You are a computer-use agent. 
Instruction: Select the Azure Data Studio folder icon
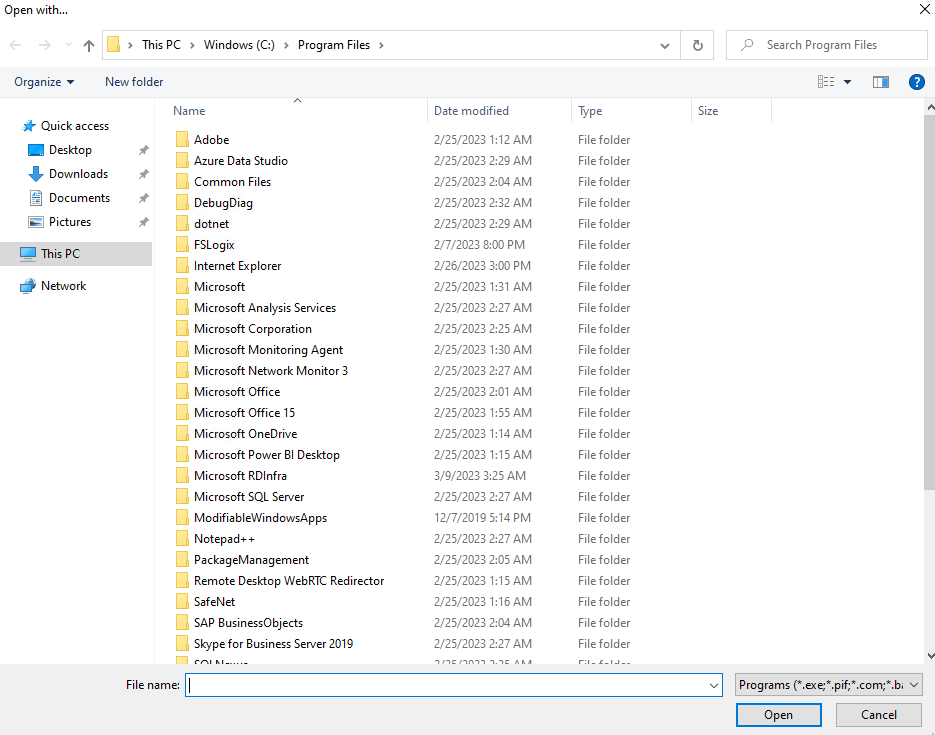pyautogui.click(x=182, y=160)
